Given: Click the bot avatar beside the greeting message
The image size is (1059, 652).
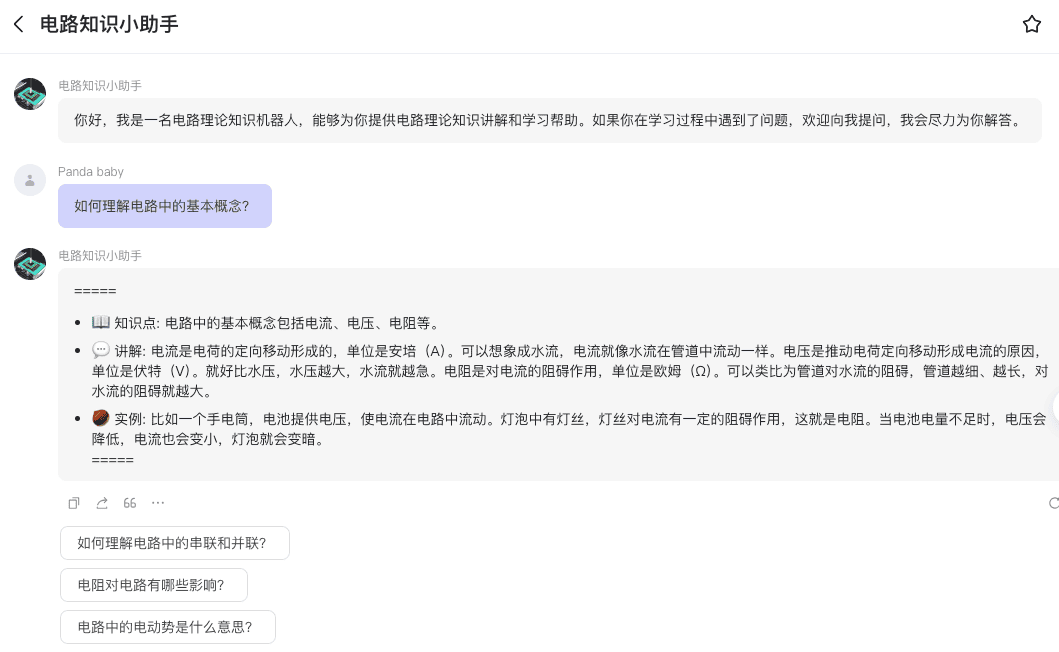Looking at the screenshot, I should coord(30,94).
